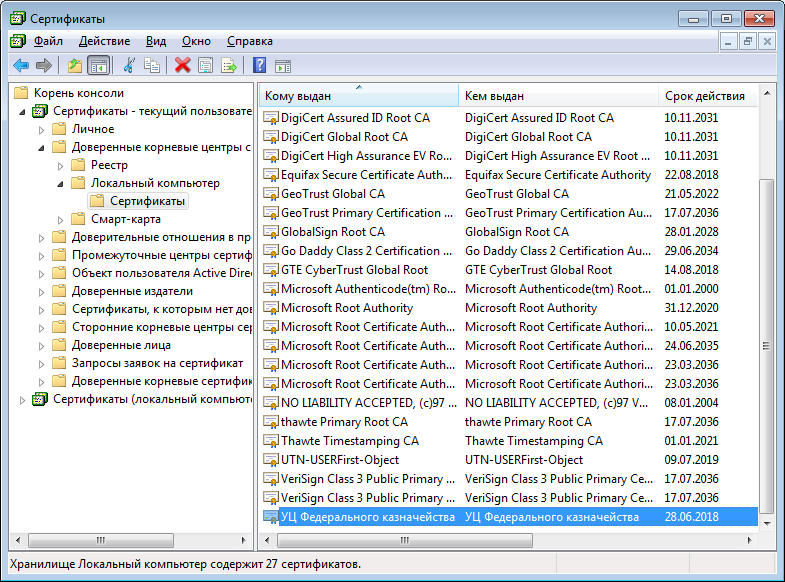Select thawte Primary Root CA certificate
The height and width of the screenshot is (582, 785).
click(x=509, y=422)
